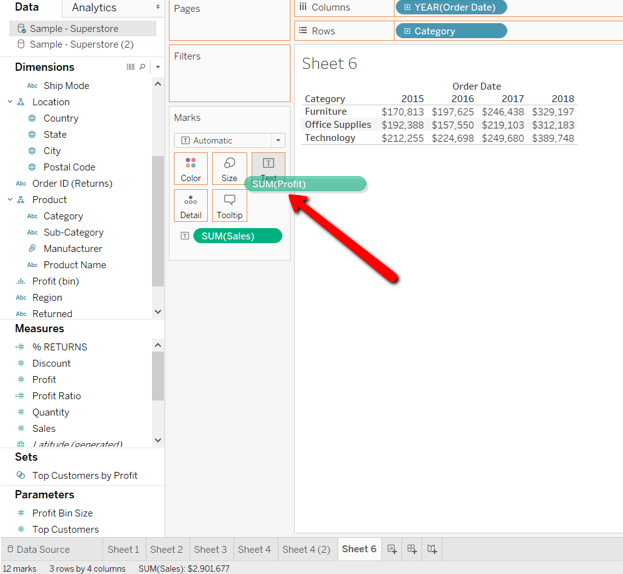
Task: Select the Order ID (Returns) dimension
Action: 72,183
